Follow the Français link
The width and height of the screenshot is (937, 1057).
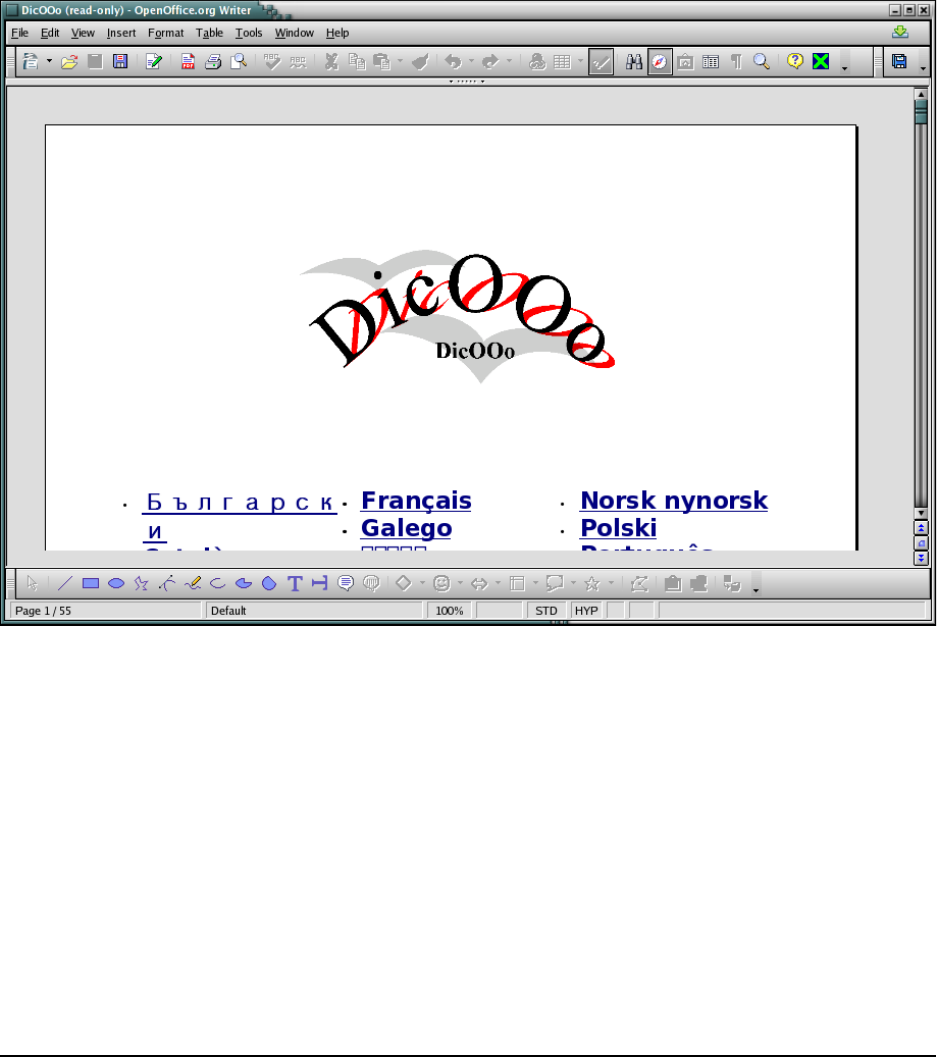click(x=416, y=501)
